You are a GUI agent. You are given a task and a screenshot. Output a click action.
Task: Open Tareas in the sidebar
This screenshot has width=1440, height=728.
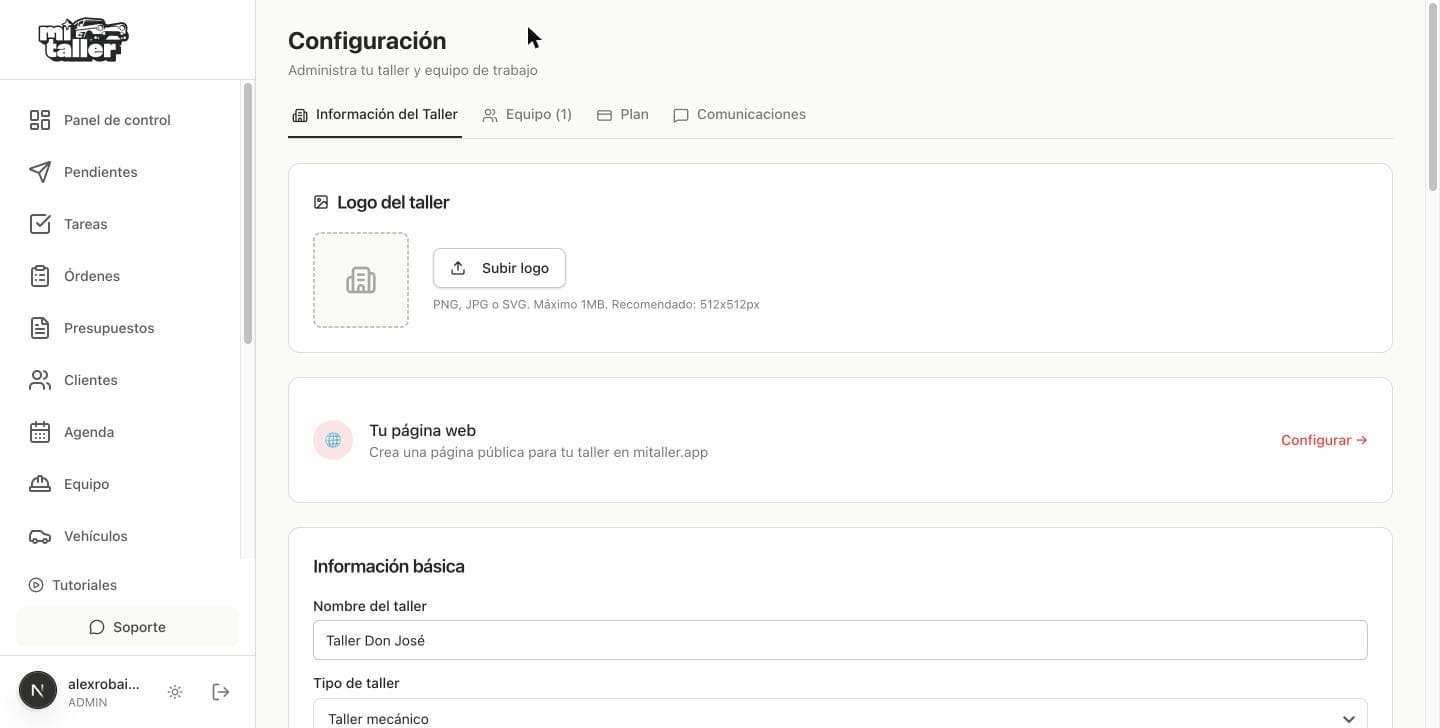pyautogui.click(x=120, y=224)
